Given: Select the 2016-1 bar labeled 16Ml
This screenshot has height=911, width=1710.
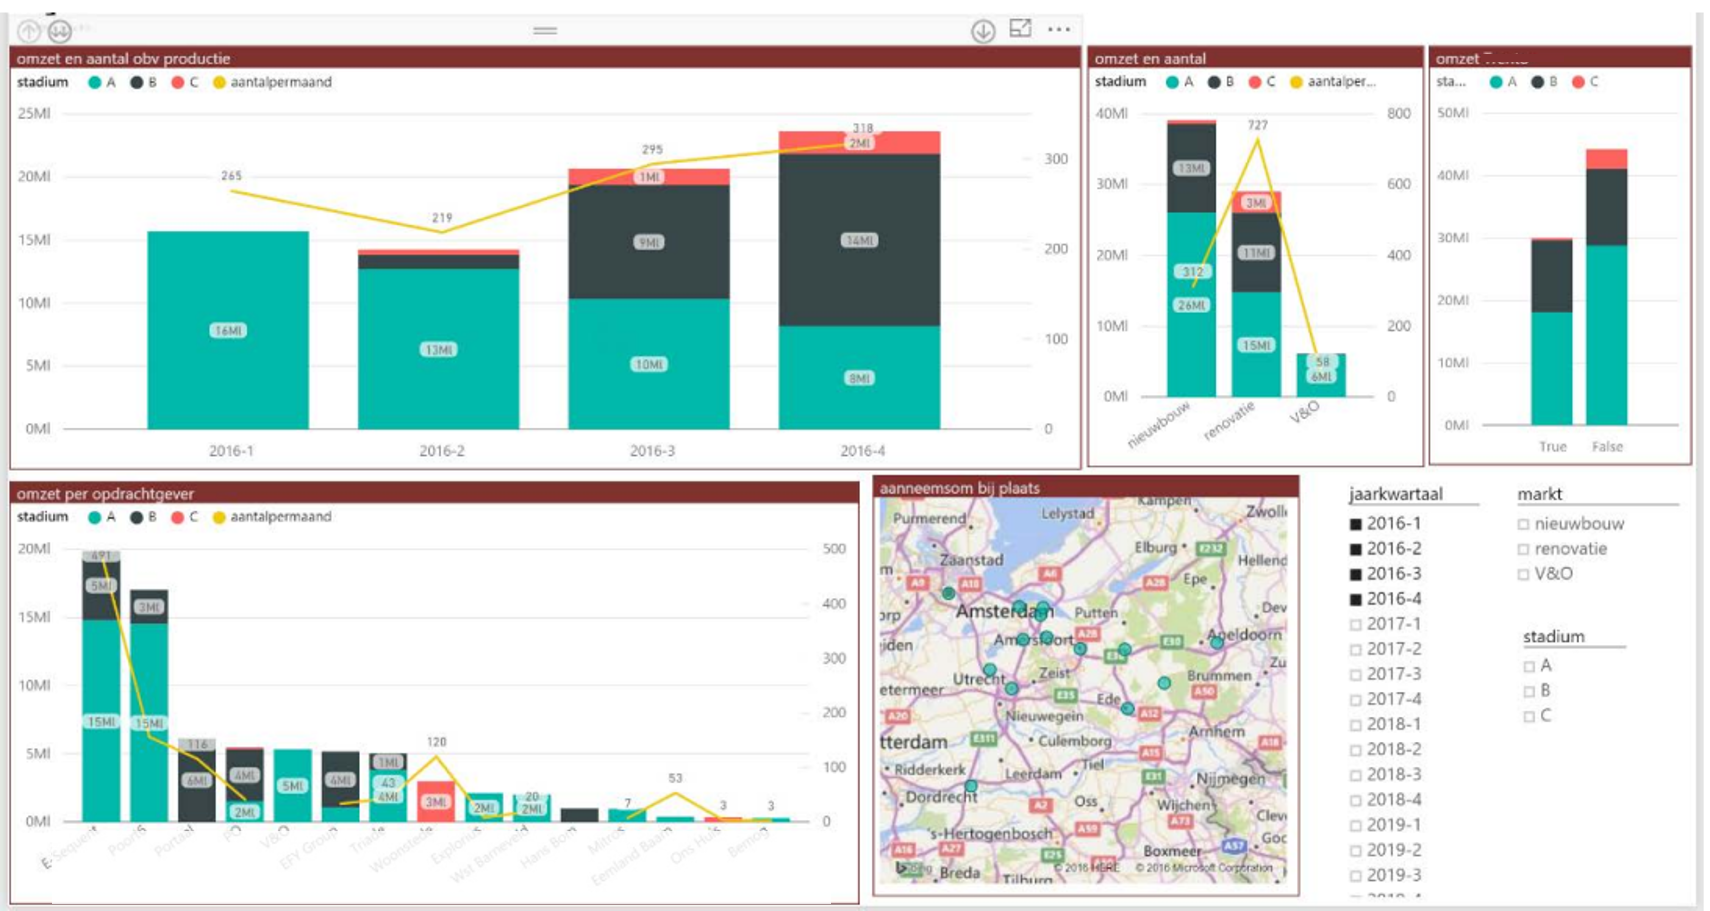Looking at the screenshot, I should coord(228,330).
